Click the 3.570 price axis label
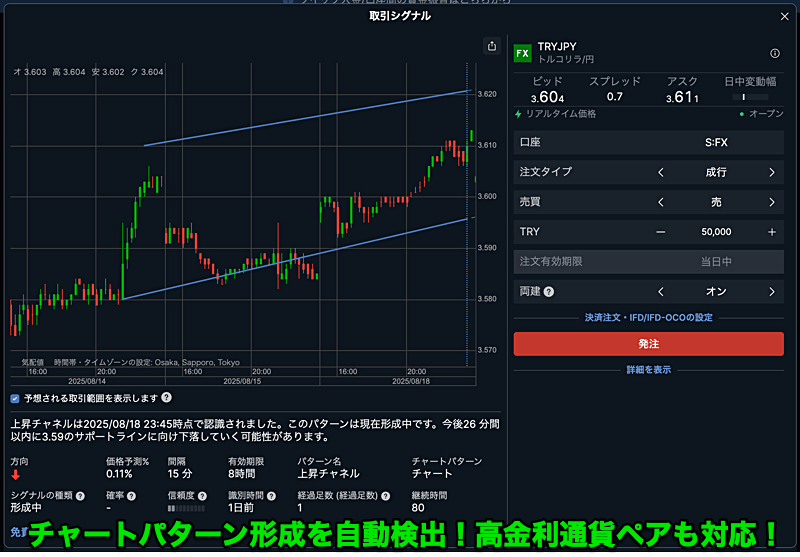 click(487, 350)
